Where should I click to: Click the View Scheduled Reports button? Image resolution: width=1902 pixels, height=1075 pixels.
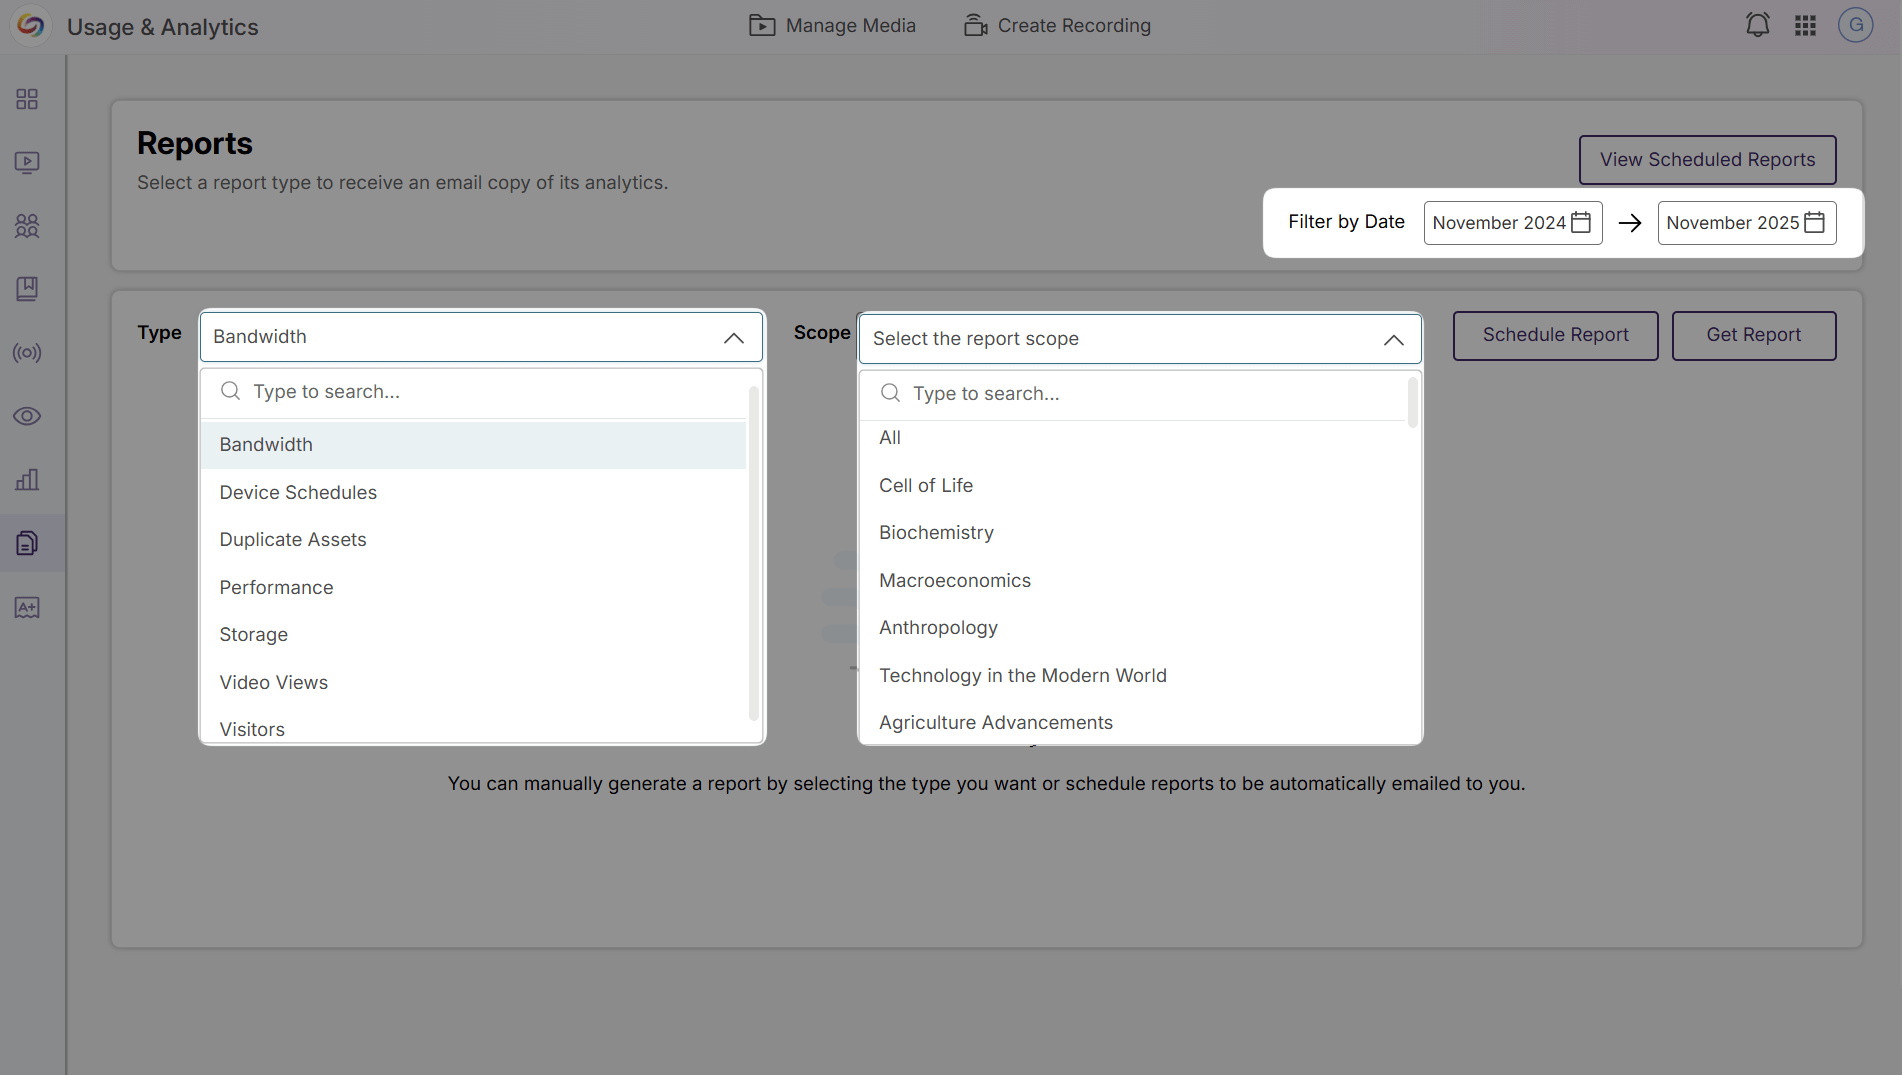point(1707,160)
